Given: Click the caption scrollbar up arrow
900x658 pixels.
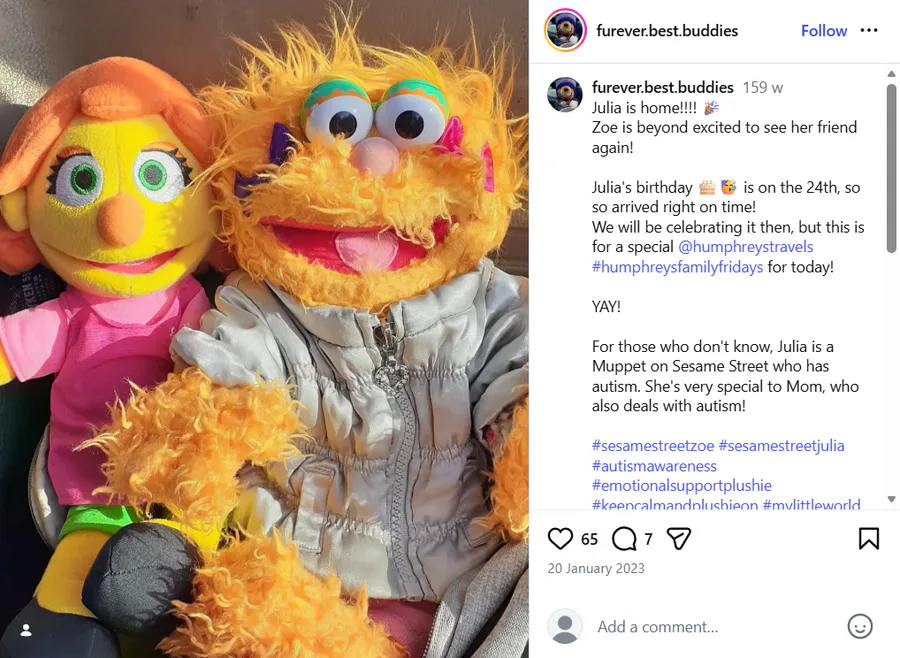Looking at the screenshot, I should tap(891, 73).
